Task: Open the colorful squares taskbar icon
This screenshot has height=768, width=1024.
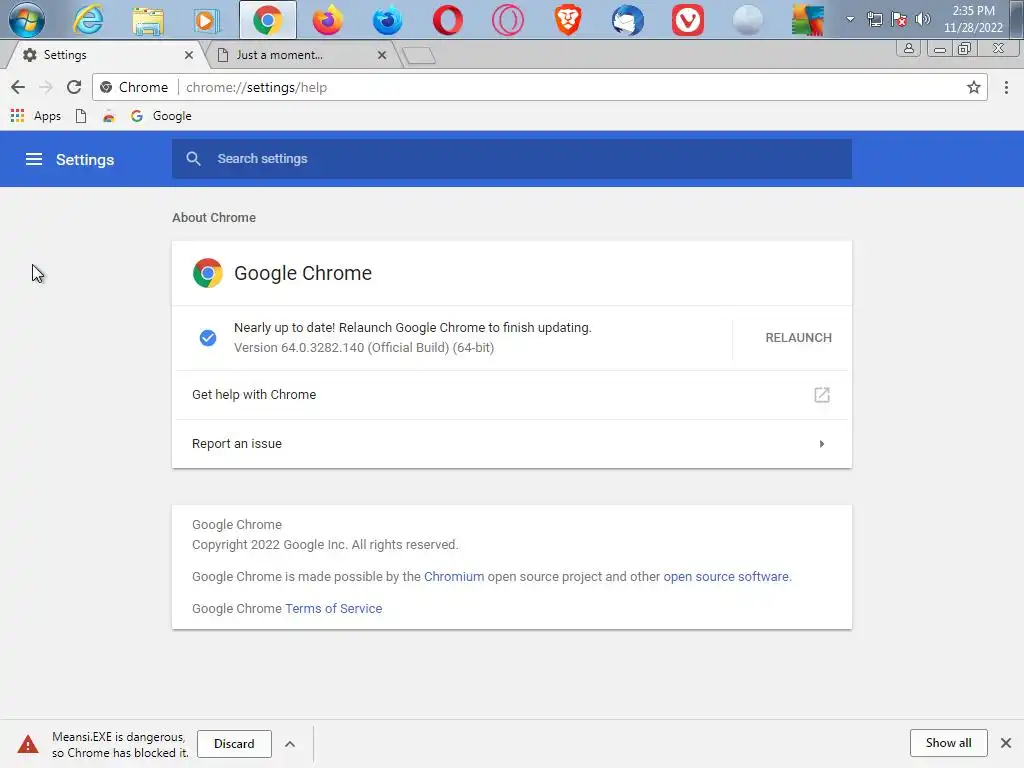Action: click(808, 20)
